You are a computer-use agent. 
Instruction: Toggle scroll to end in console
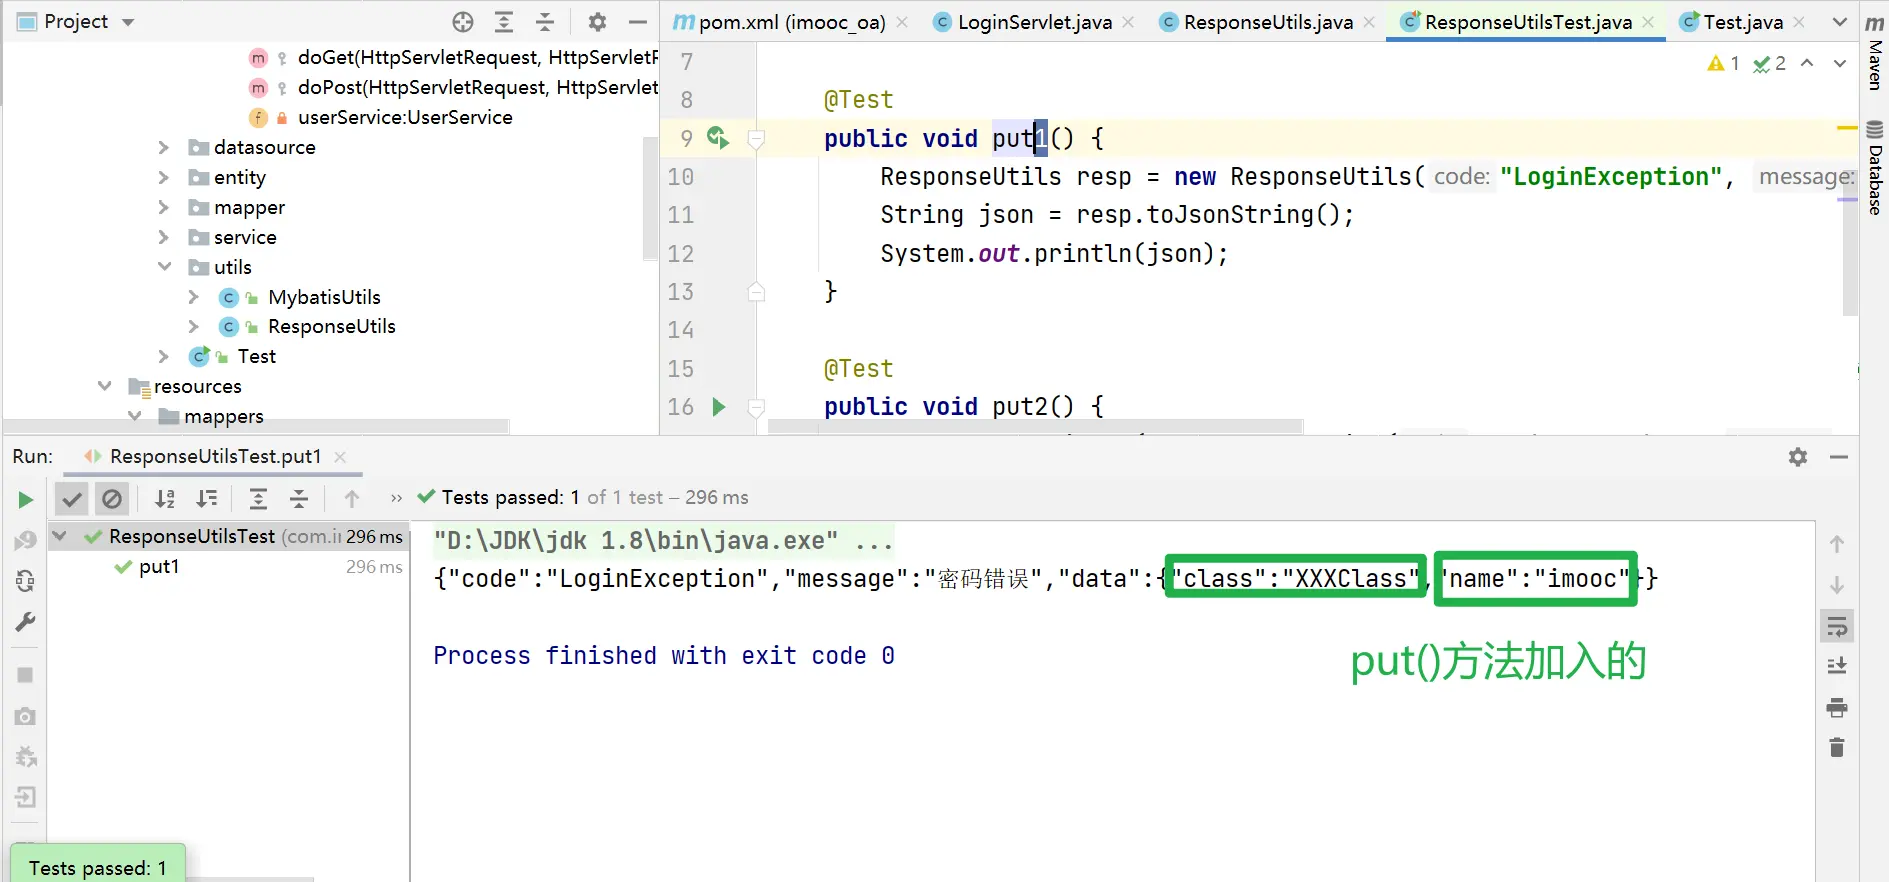tap(1837, 666)
